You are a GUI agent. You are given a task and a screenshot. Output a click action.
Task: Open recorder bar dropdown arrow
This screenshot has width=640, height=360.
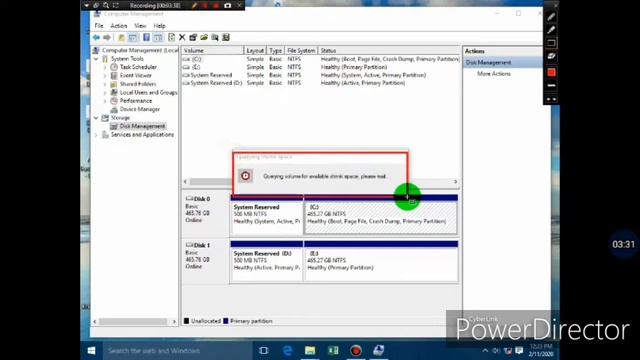[87, 5]
